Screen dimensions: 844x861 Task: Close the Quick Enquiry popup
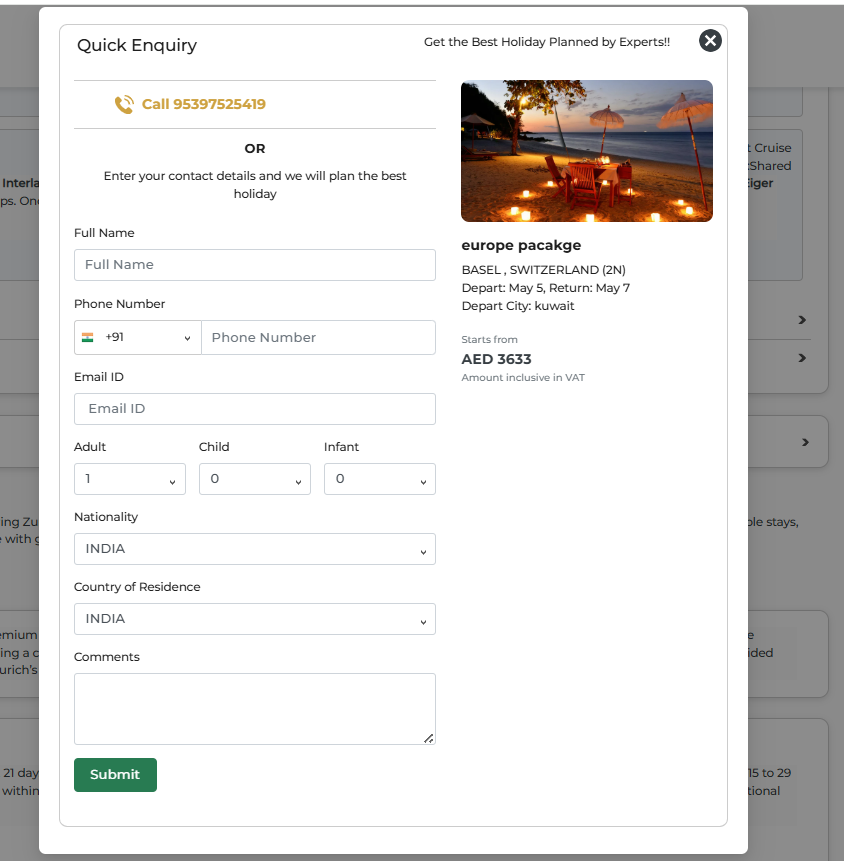point(710,40)
